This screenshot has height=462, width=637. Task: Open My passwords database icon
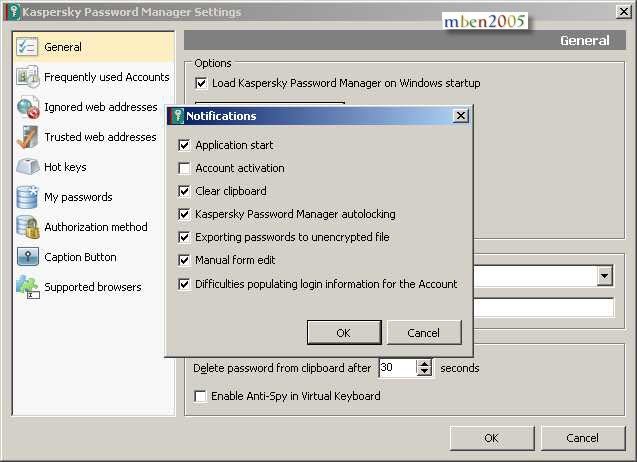pyautogui.click(x=28, y=197)
